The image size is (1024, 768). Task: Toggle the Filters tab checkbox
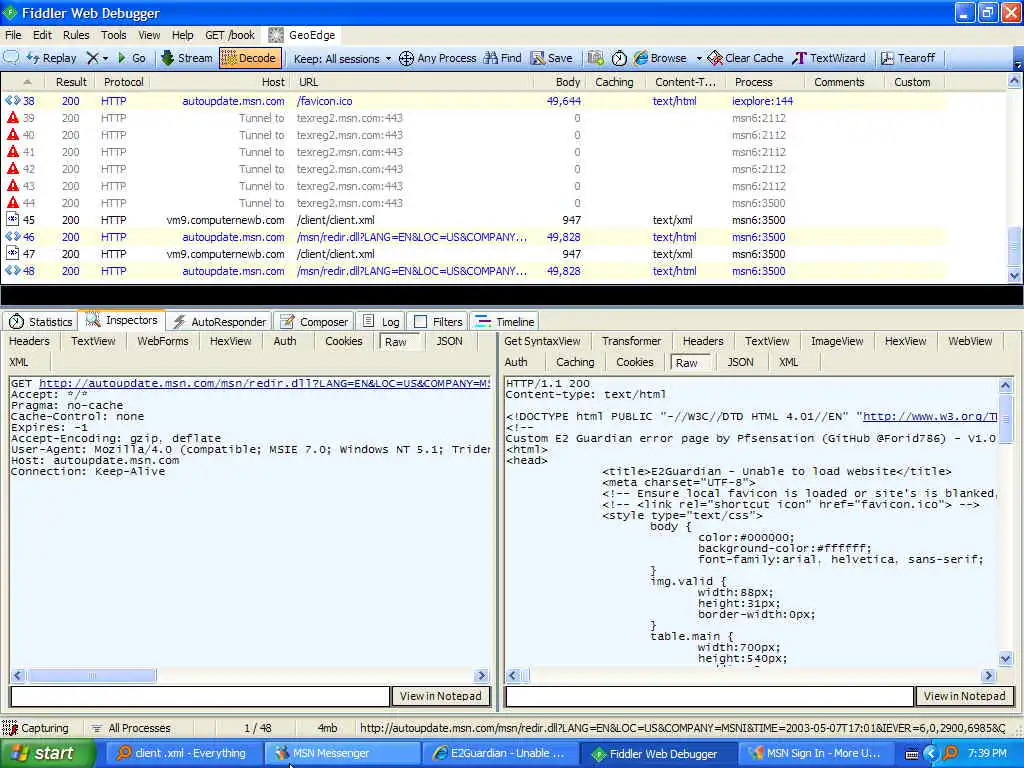coord(421,321)
